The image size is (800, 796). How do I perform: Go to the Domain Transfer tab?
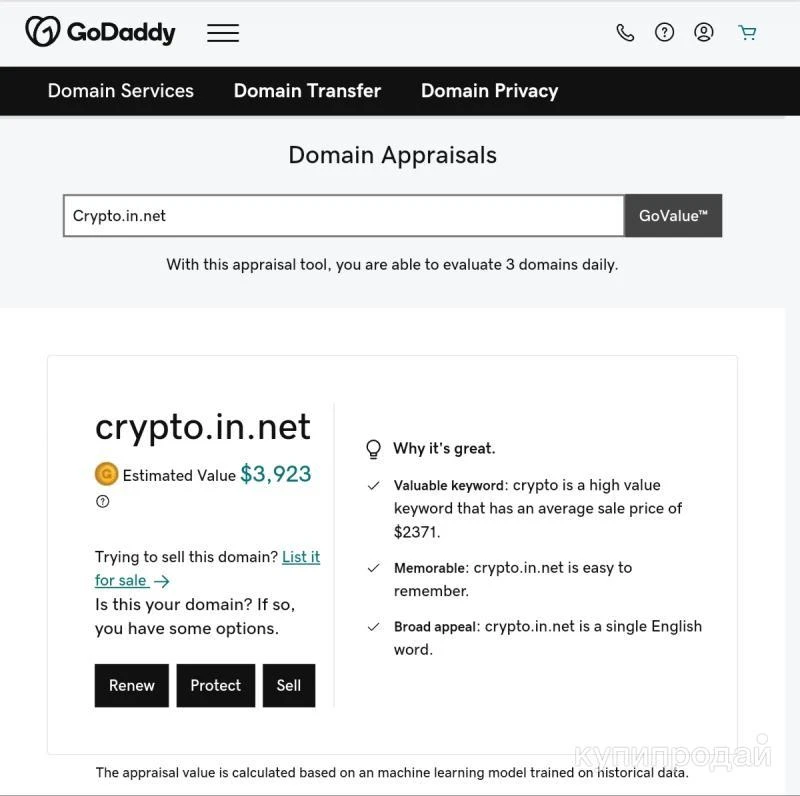point(307,91)
